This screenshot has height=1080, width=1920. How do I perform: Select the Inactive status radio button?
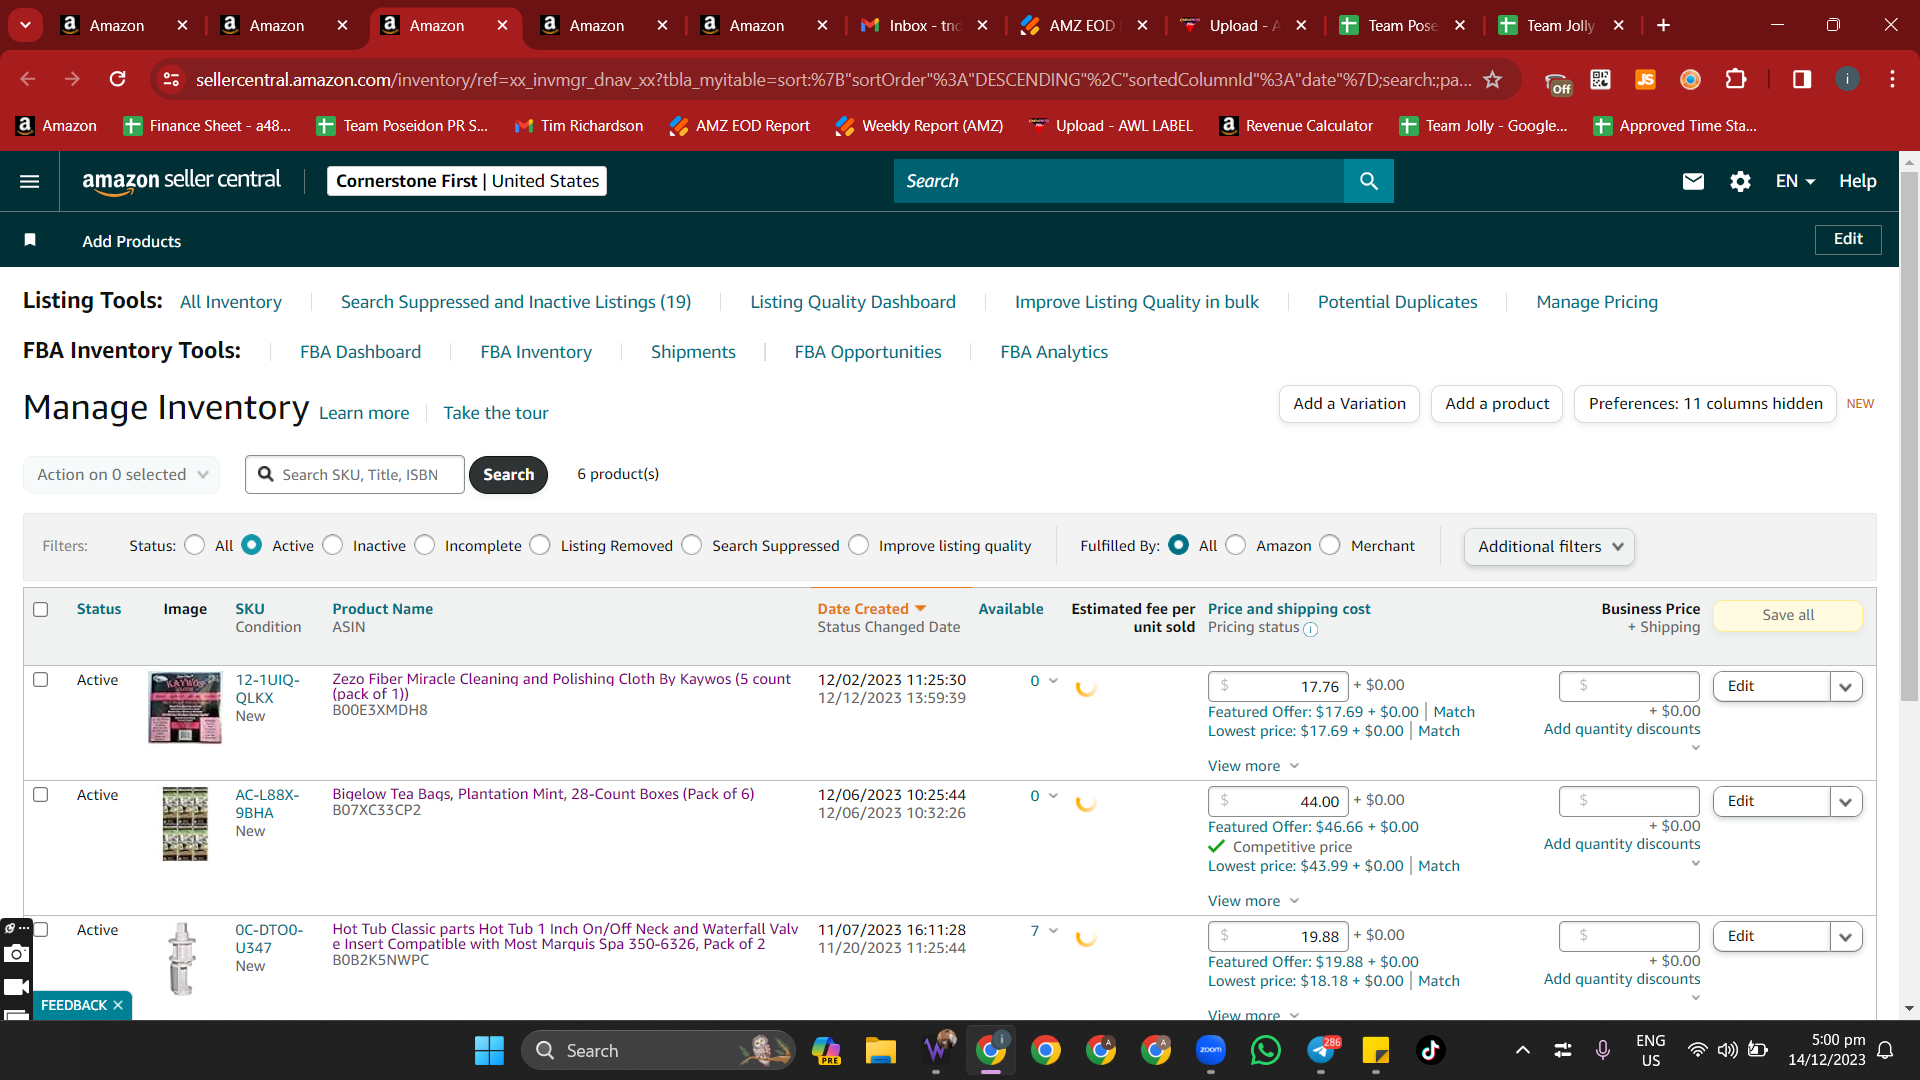333,545
